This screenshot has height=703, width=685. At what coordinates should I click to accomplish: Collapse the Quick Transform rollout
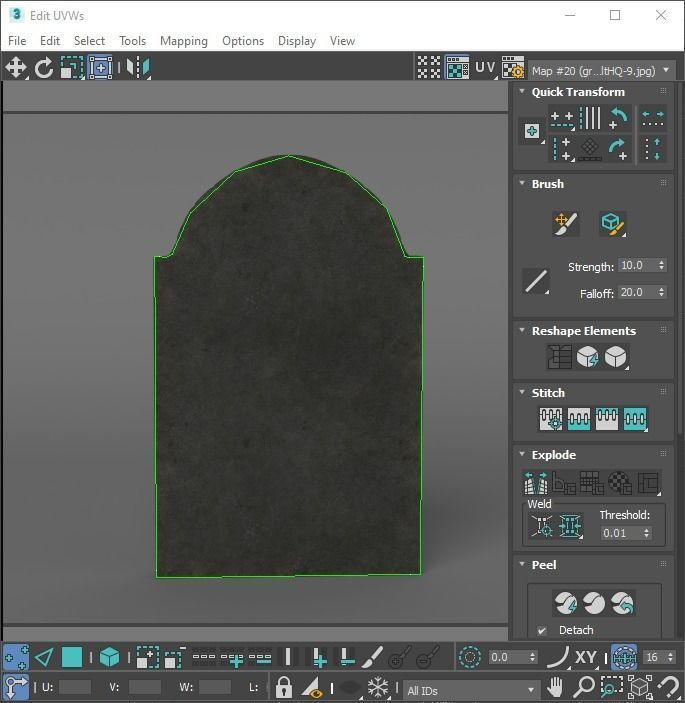coord(522,91)
